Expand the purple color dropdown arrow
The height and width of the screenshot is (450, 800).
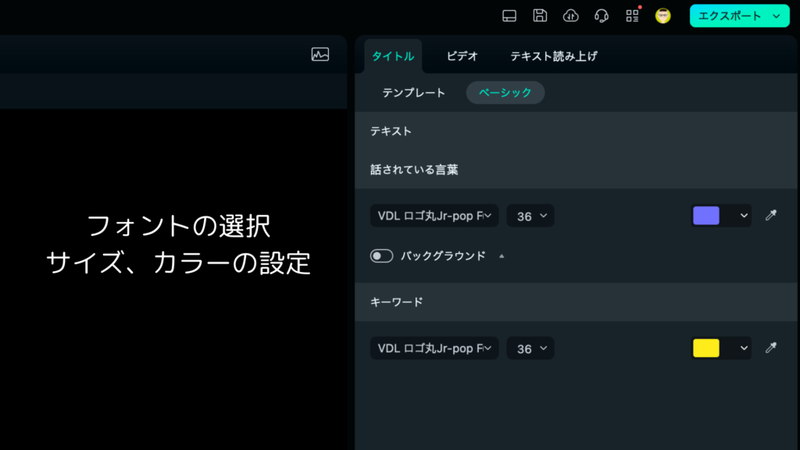point(744,215)
